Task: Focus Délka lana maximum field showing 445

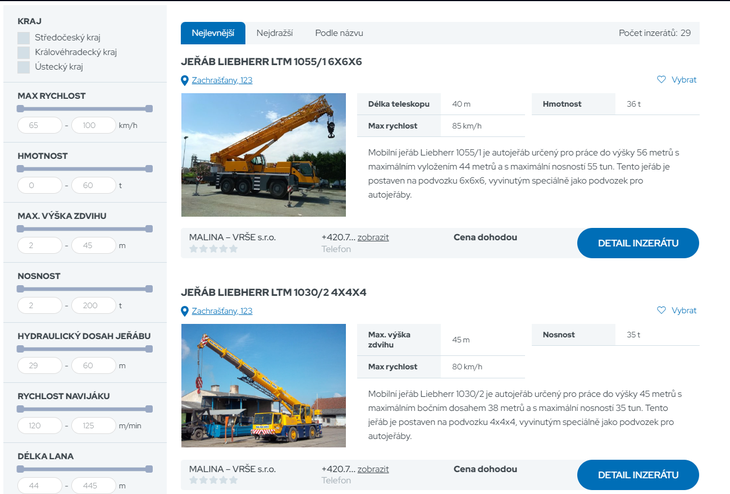Action: click(x=94, y=486)
